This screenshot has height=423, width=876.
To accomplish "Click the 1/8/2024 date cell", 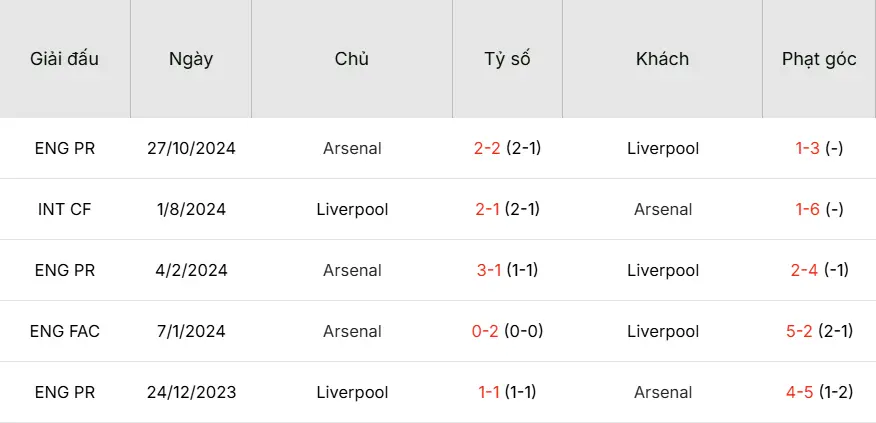I will 191,209.
